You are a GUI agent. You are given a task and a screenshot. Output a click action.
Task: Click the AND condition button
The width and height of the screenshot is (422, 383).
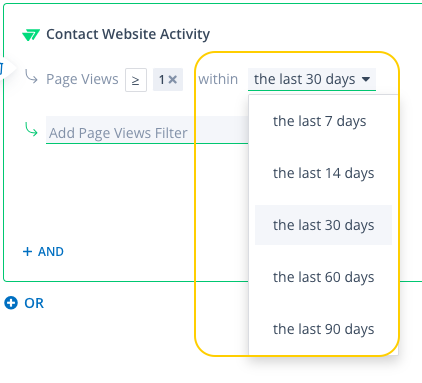43,252
